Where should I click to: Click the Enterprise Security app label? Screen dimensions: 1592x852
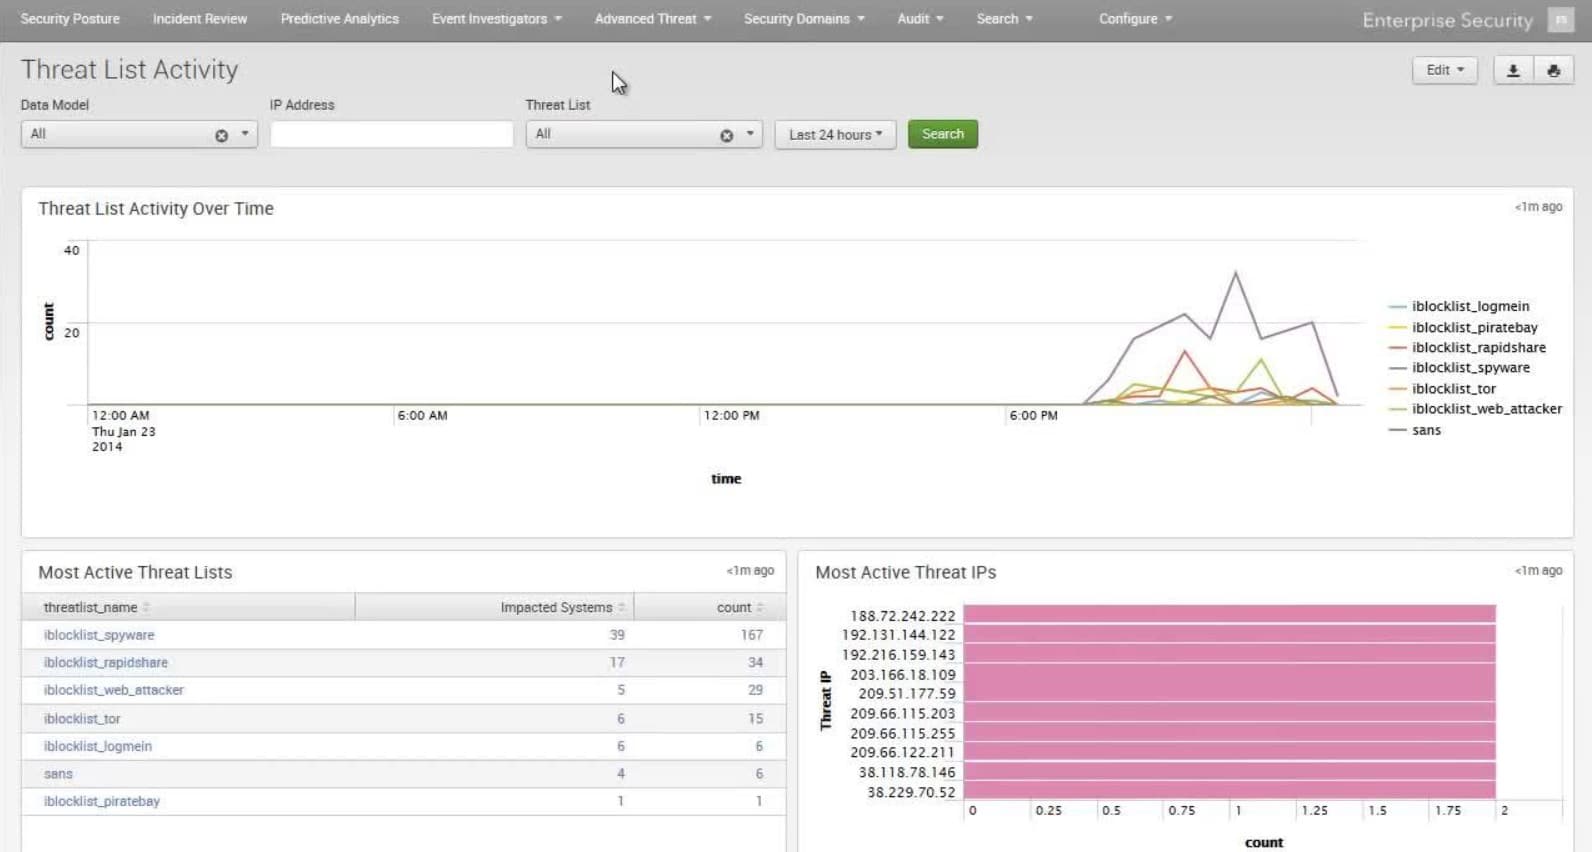tap(1447, 20)
